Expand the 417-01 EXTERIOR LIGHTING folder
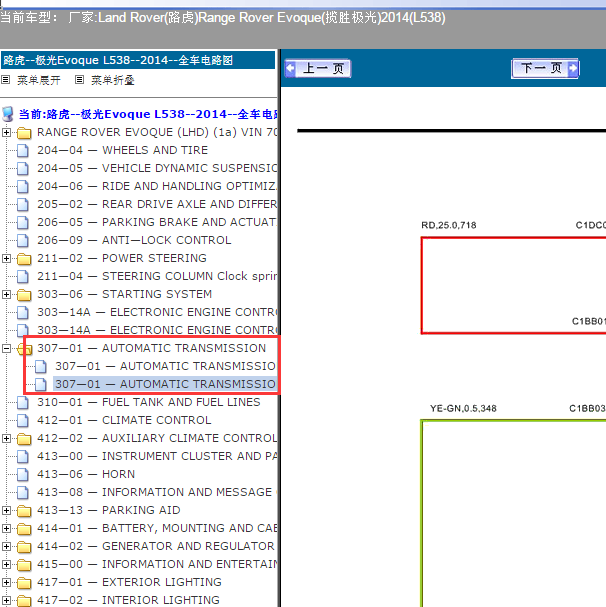Viewport: 606px width, 607px height. point(6,582)
